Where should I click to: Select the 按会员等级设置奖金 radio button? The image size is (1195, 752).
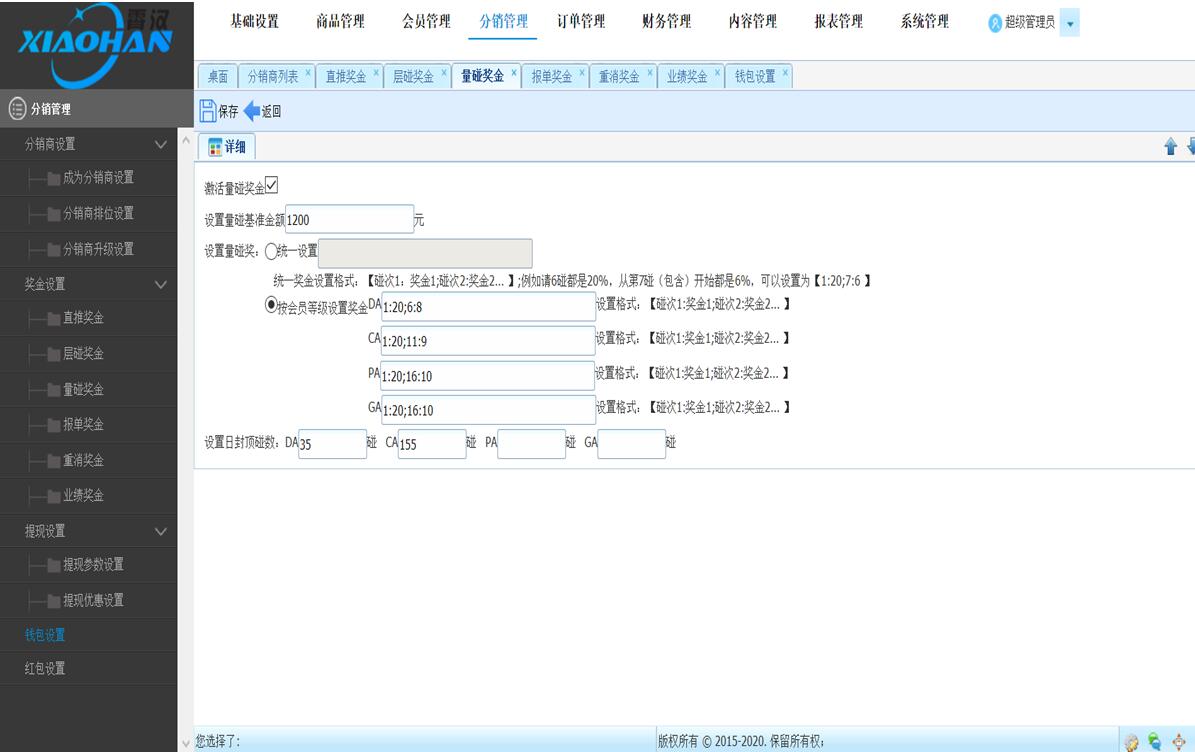pyautogui.click(x=271, y=305)
